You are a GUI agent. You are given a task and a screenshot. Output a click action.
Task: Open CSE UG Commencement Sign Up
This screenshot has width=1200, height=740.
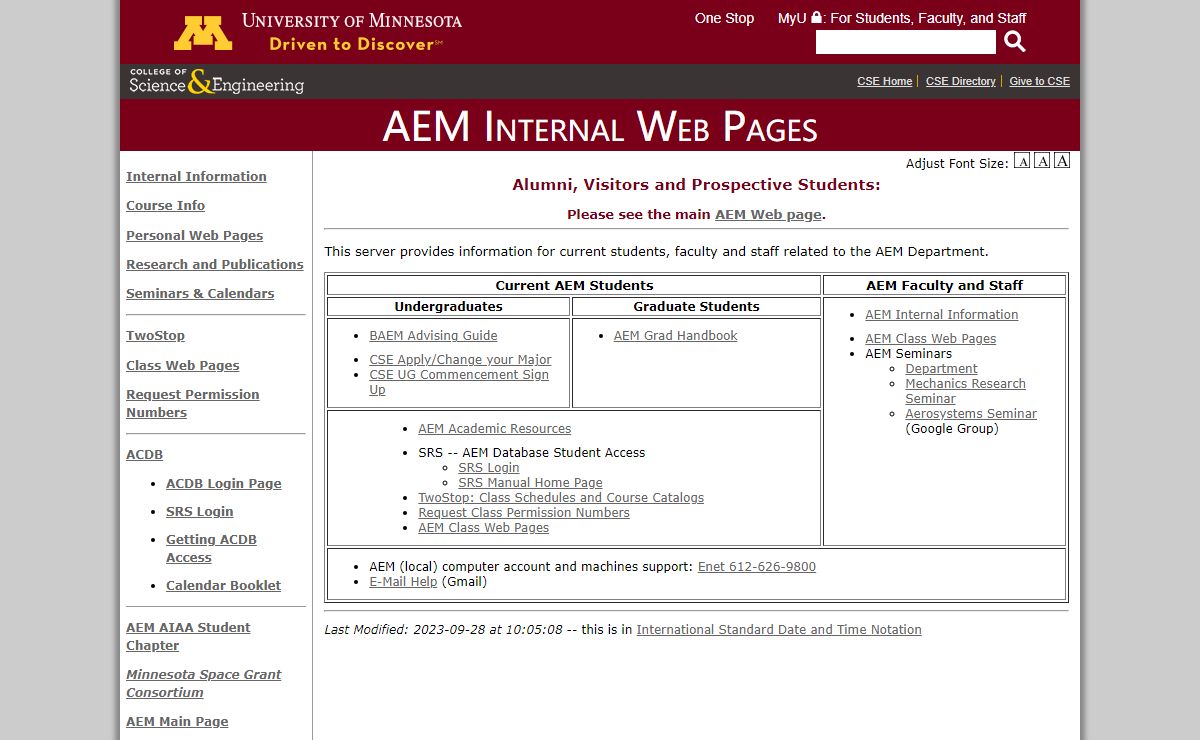[x=459, y=382]
